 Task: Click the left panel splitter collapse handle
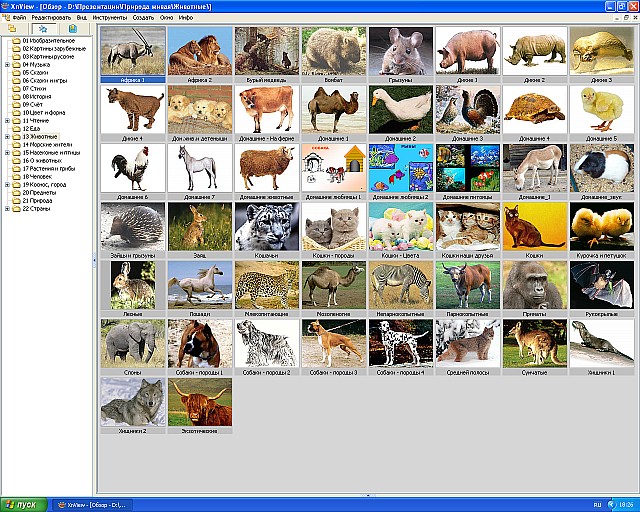[94, 260]
